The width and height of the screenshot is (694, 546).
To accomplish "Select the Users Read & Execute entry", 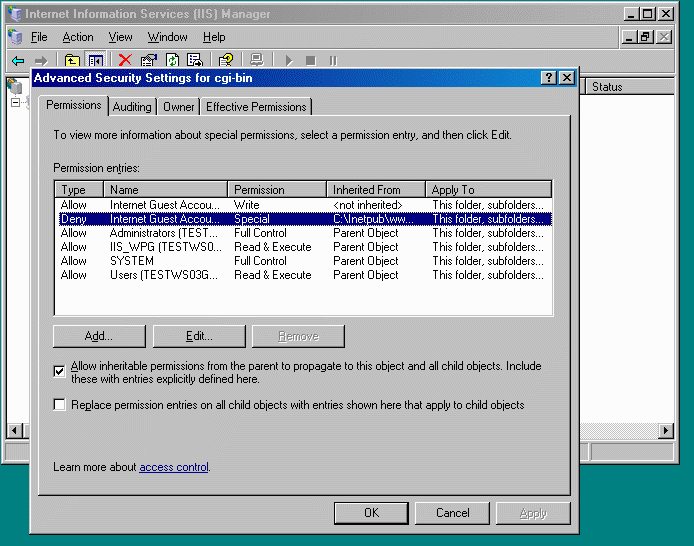I will click(x=303, y=275).
